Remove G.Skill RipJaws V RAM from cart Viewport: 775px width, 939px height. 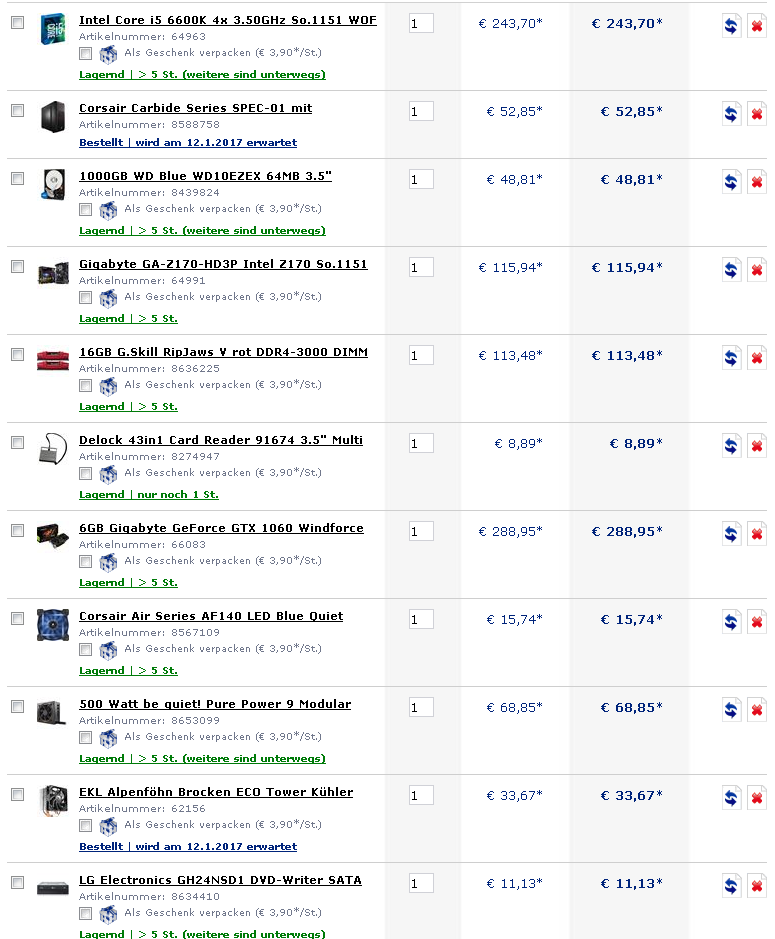point(757,358)
